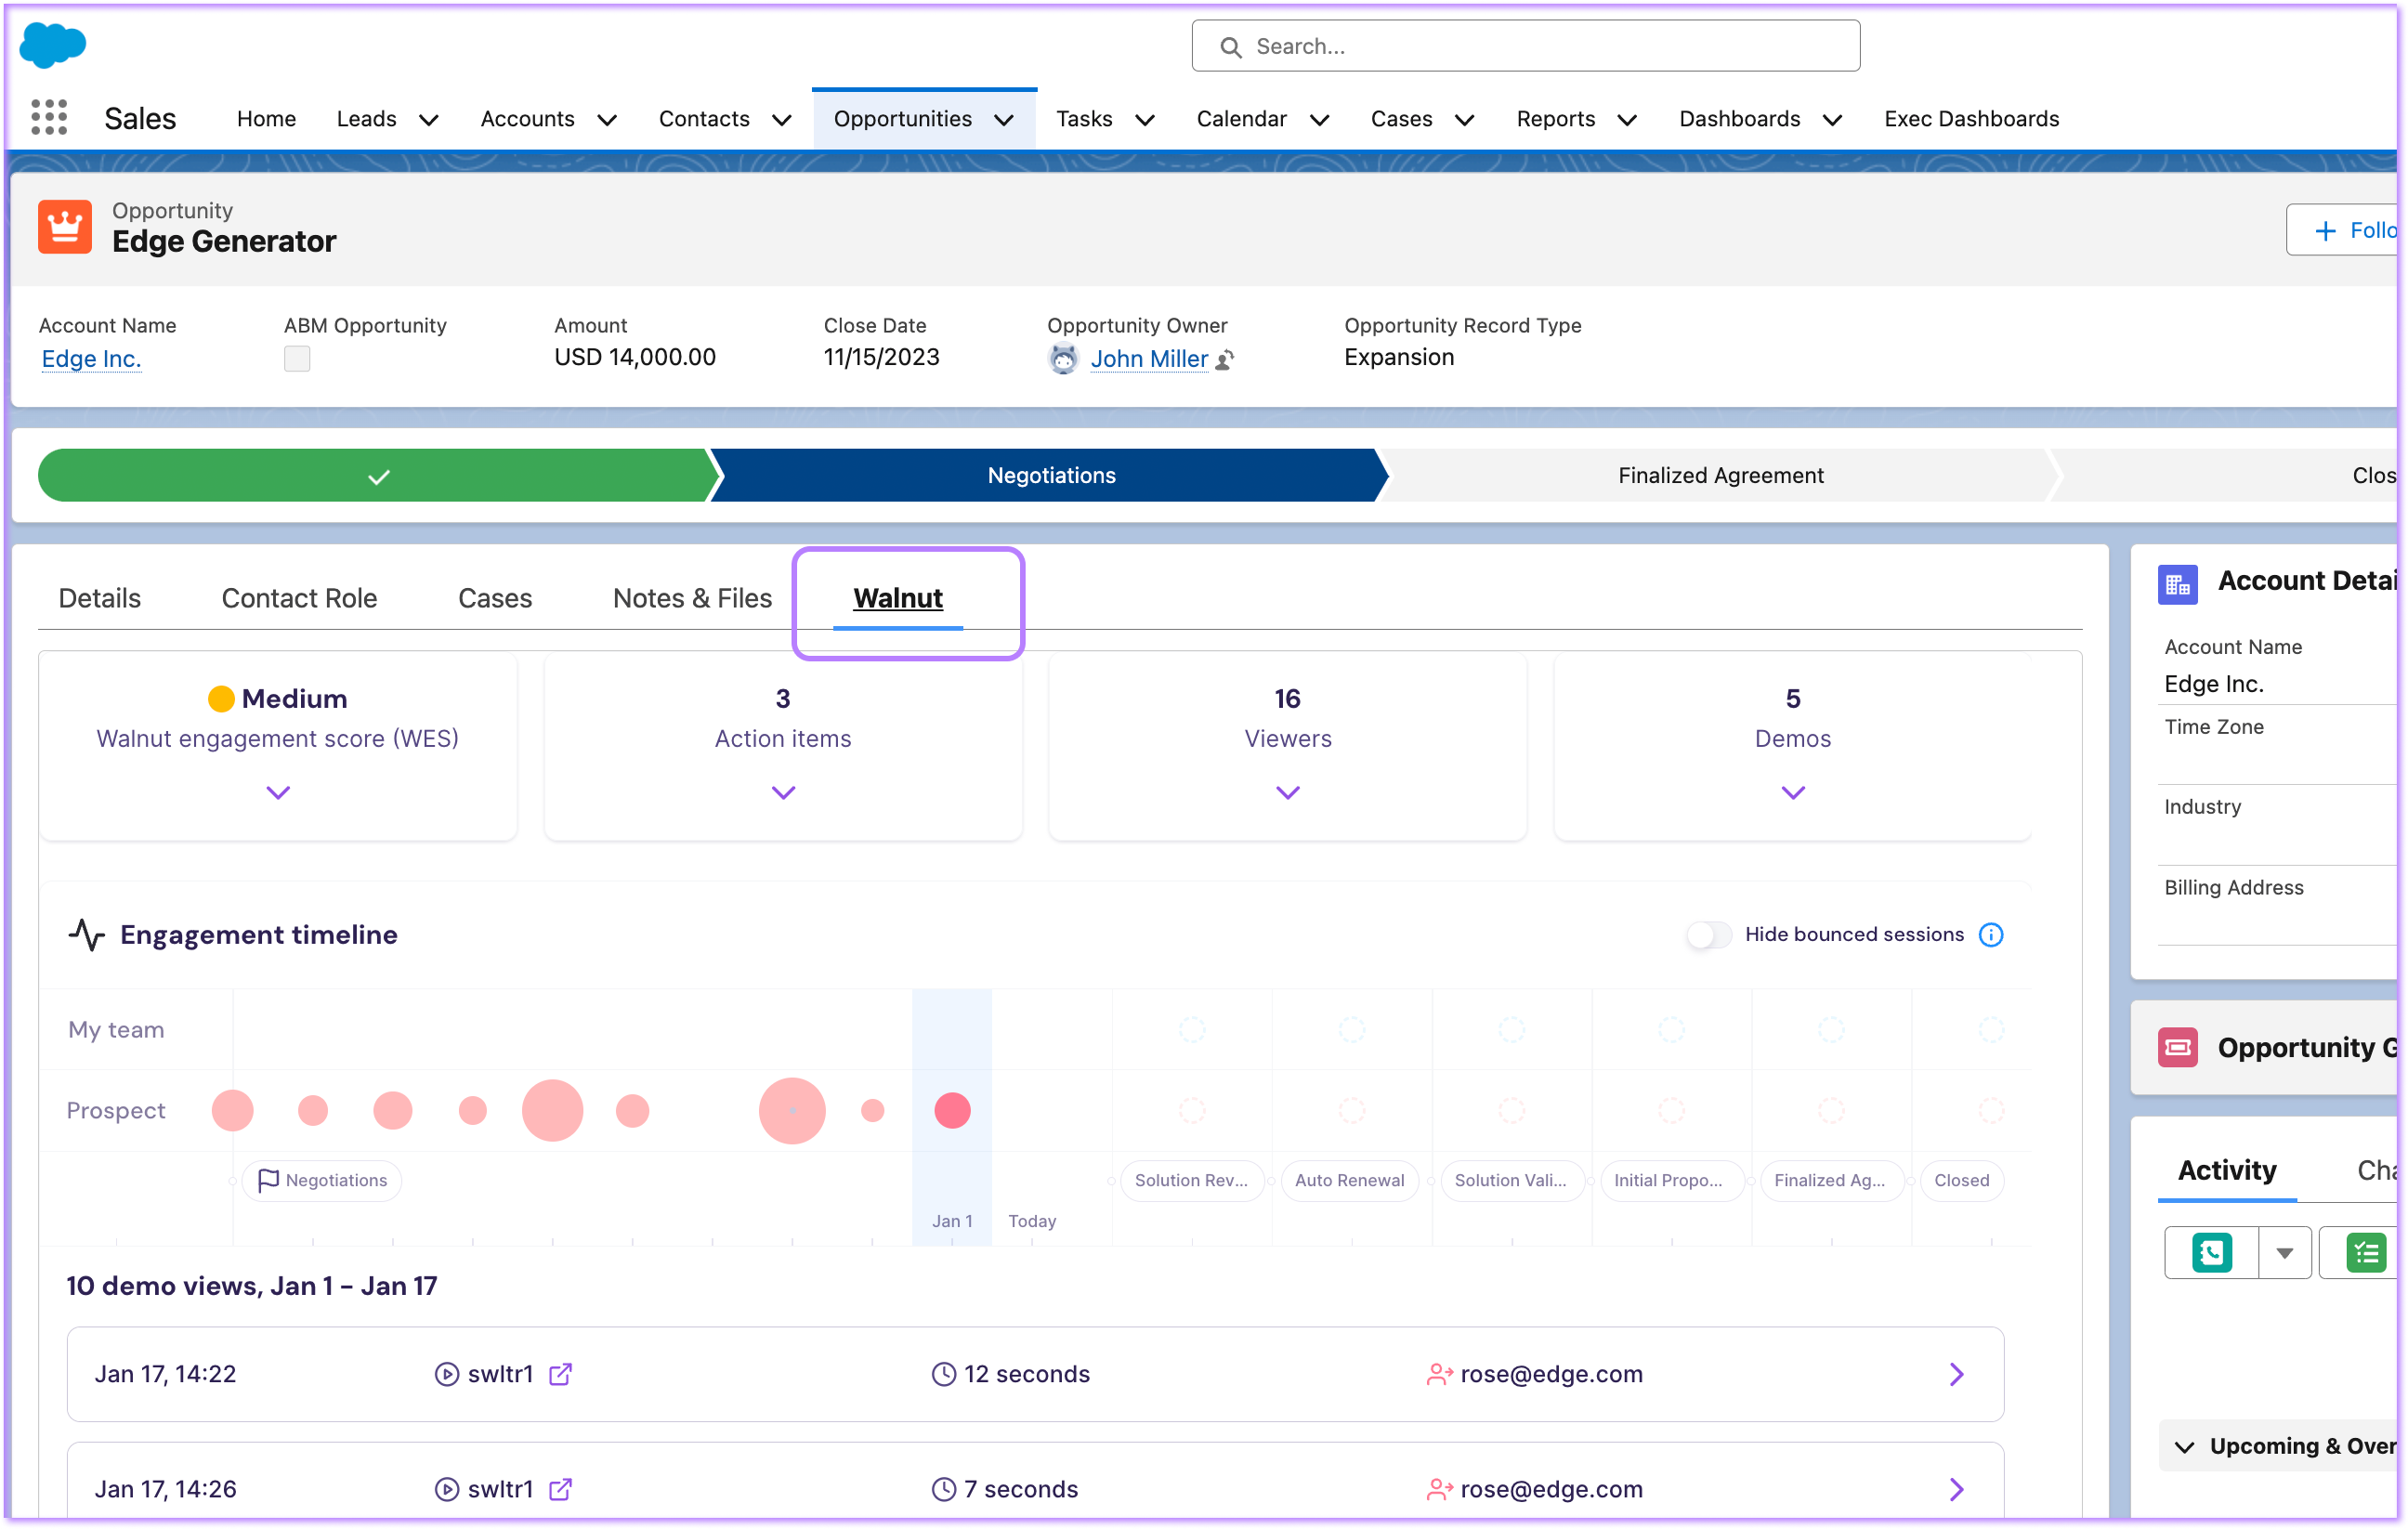Open John Miller owner link

[1149, 359]
